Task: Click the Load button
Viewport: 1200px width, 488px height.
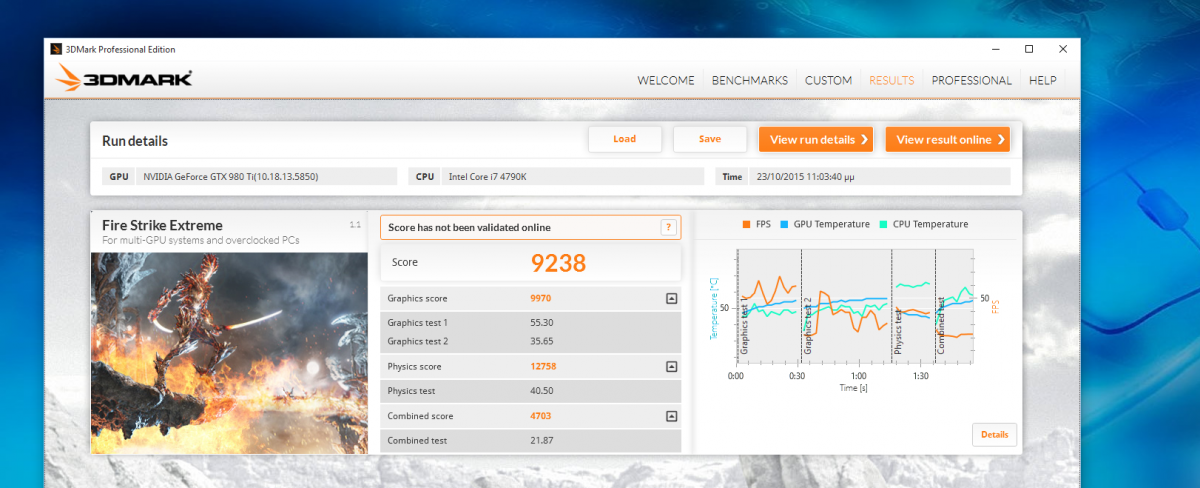Action: (x=624, y=139)
